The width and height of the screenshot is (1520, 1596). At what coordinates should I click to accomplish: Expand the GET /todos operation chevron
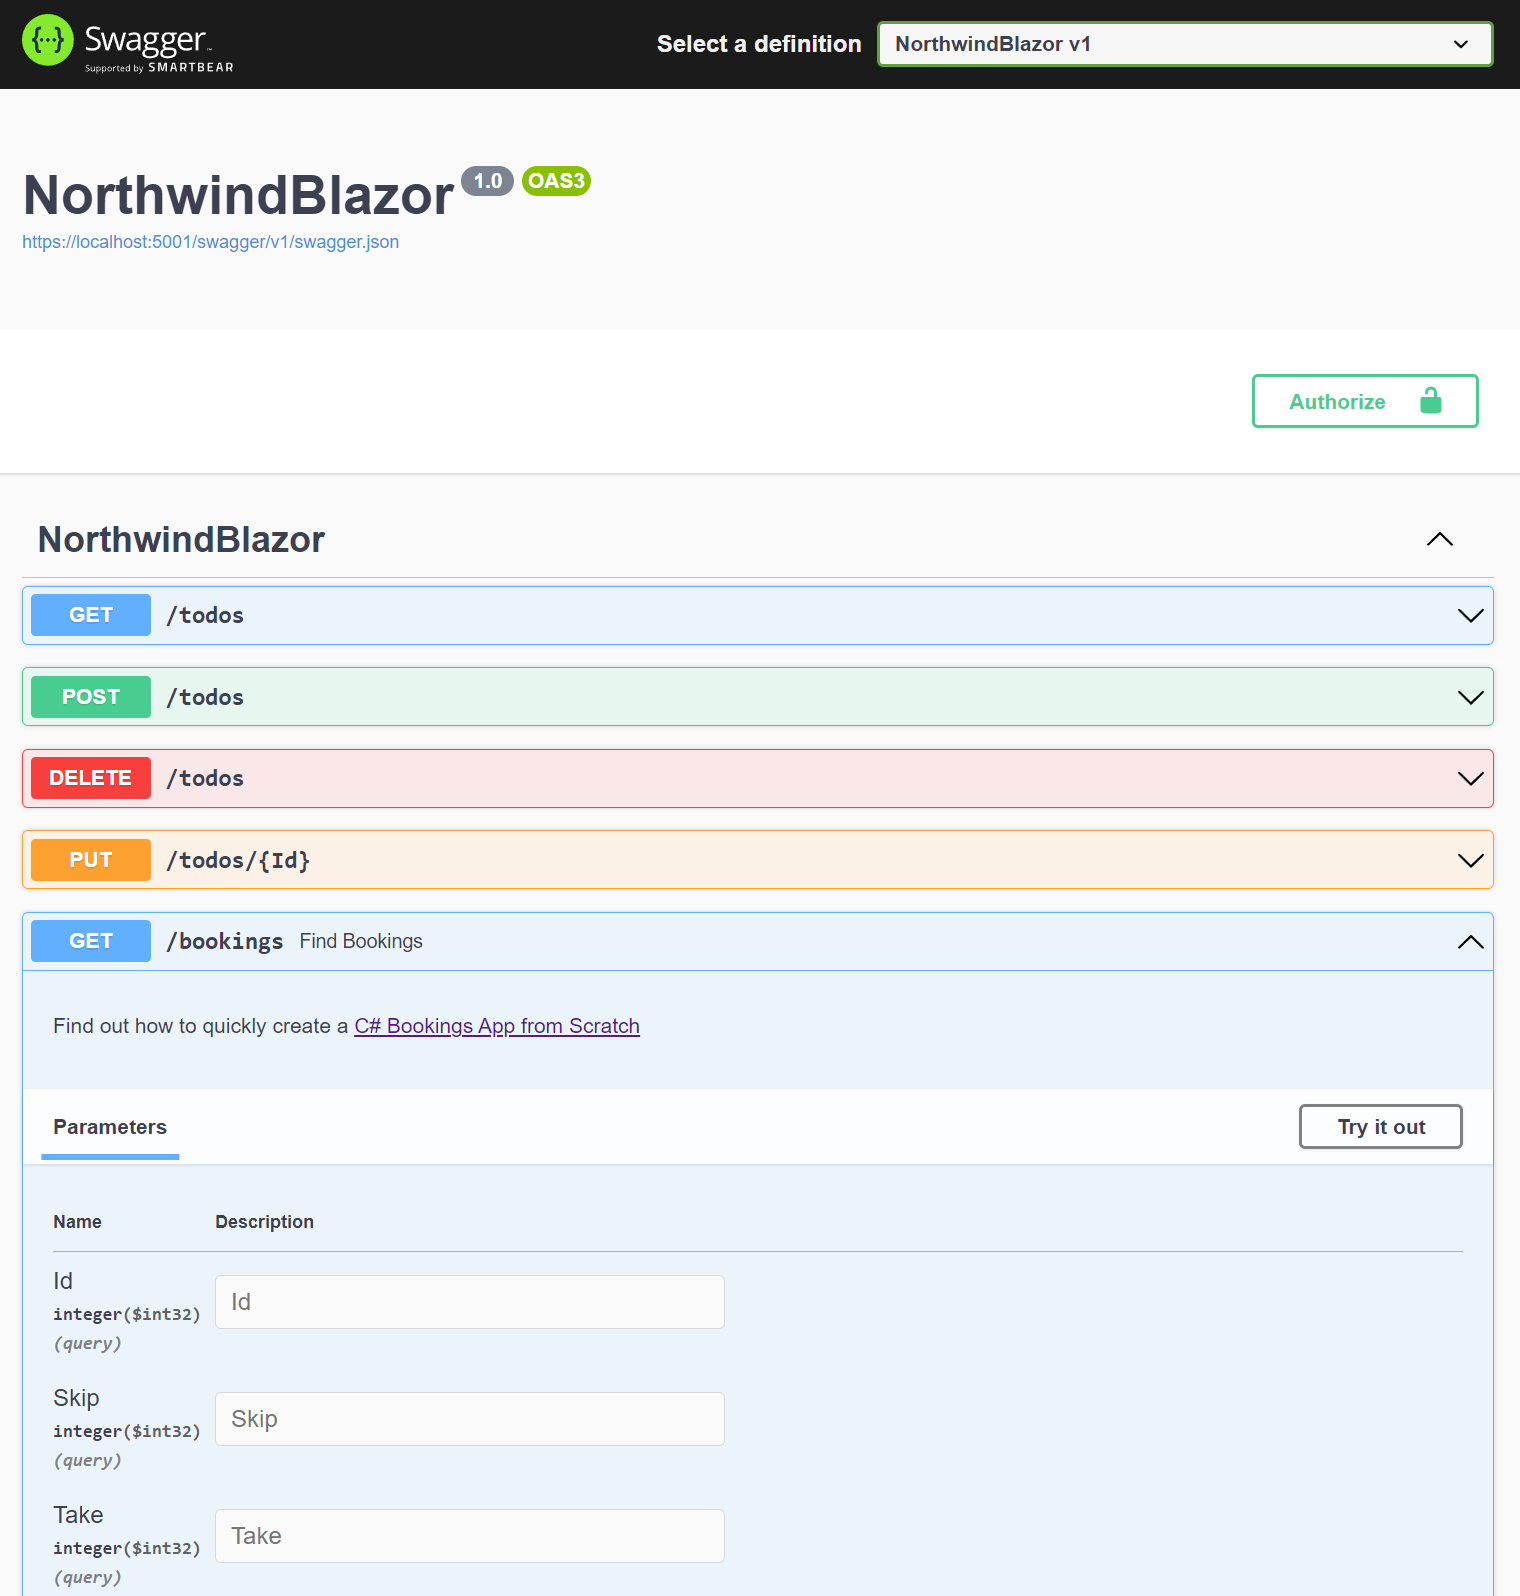[1470, 616]
